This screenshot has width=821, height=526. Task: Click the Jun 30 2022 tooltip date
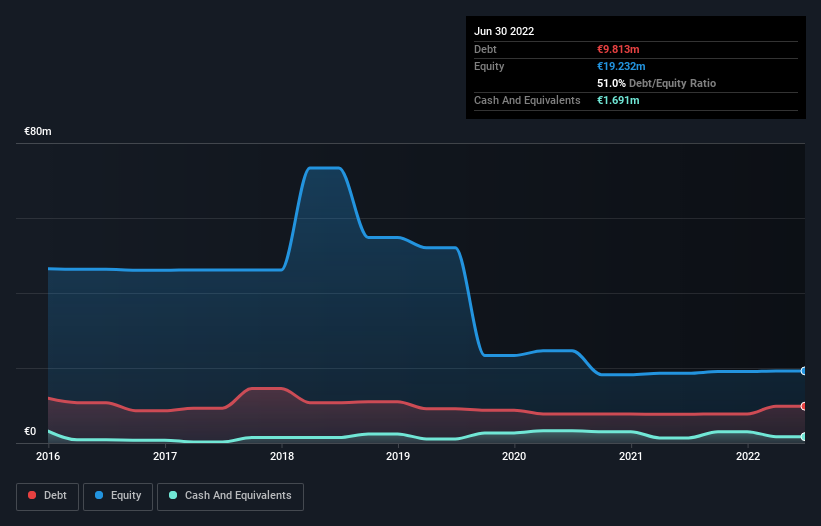coord(504,31)
